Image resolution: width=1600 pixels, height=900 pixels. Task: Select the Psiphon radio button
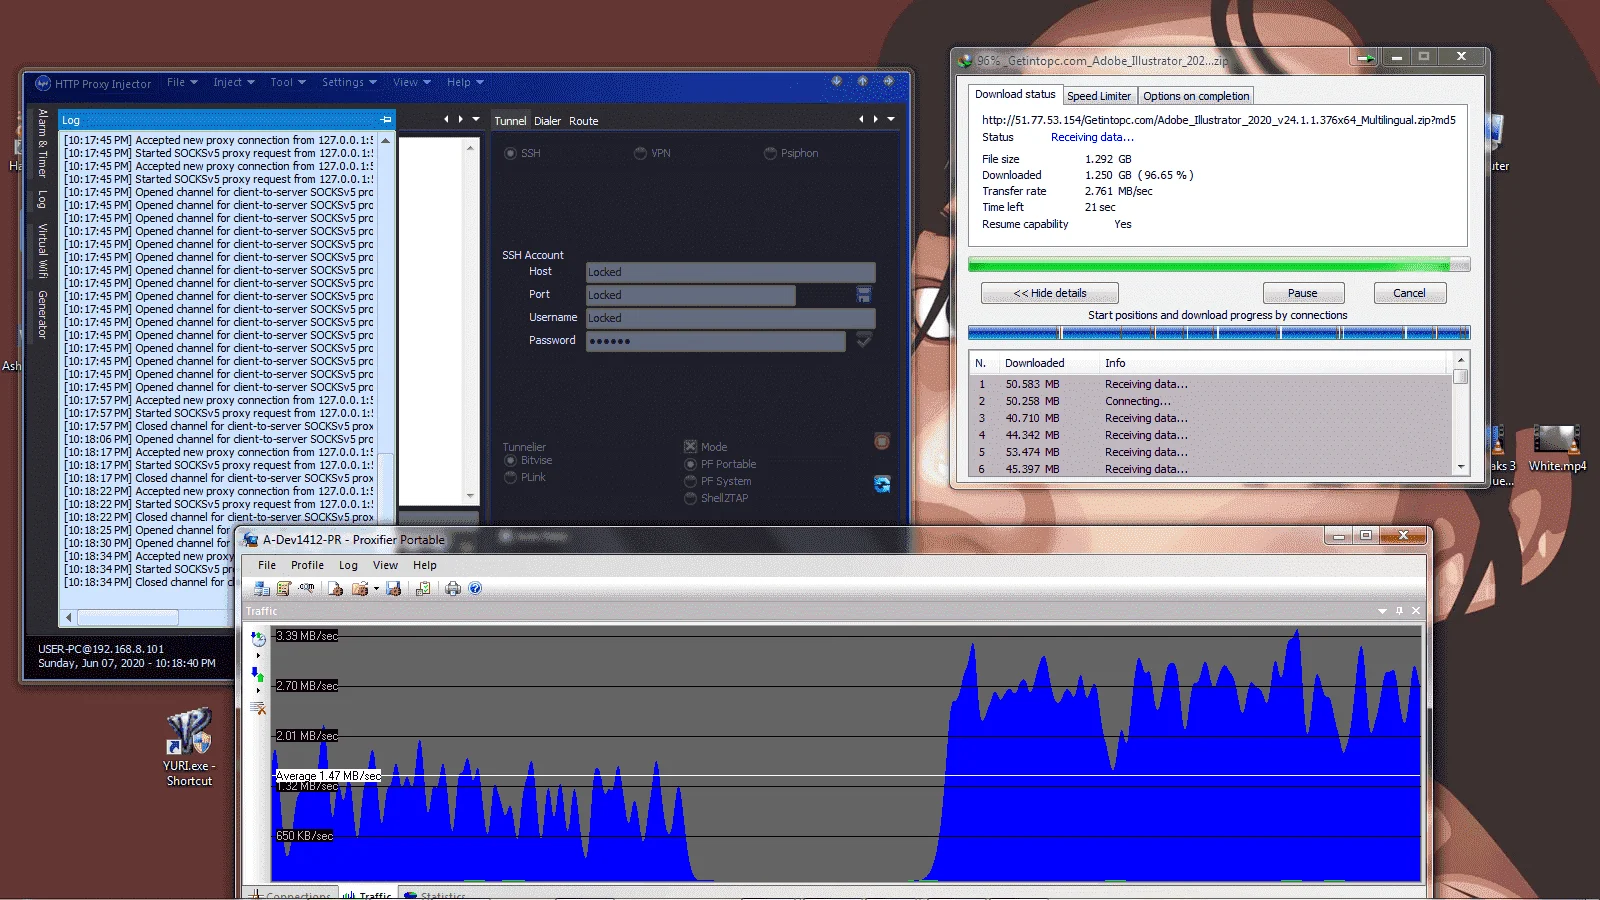tap(770, 153)
